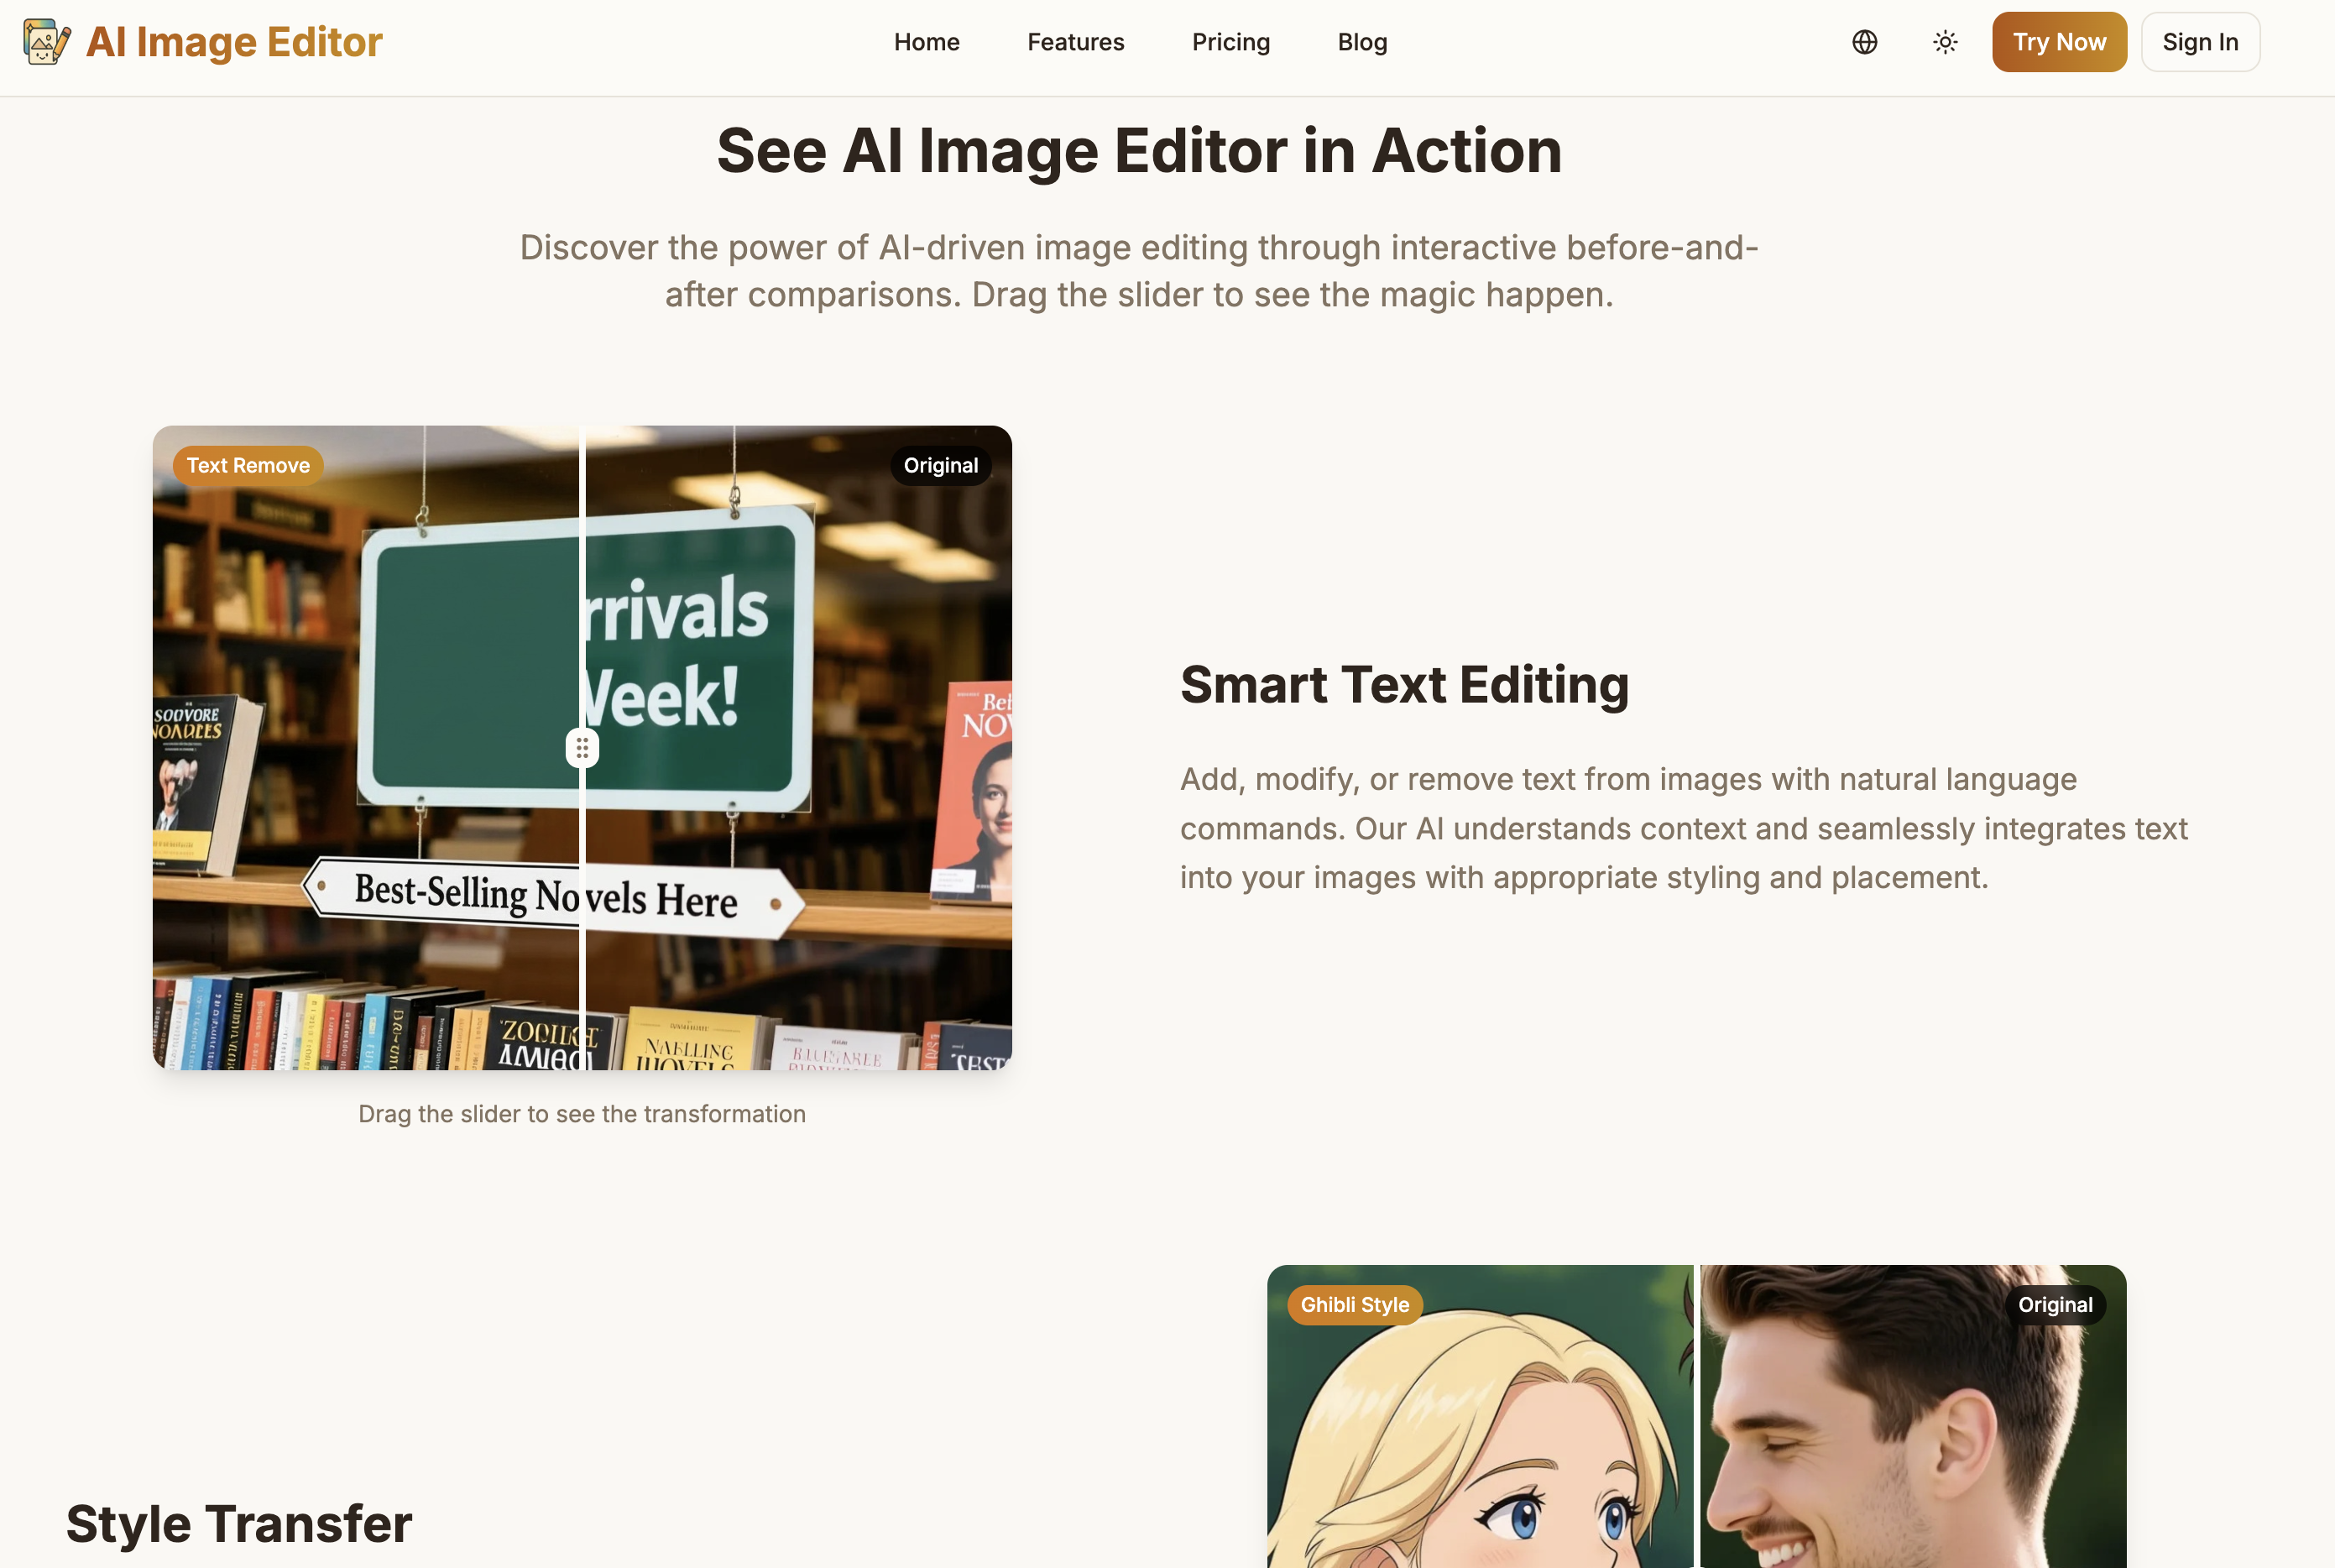The height and width of the screenshot is (1568, 2335).
Task: Click the Smart Text Editing heading
Action: coord(1404,684)
